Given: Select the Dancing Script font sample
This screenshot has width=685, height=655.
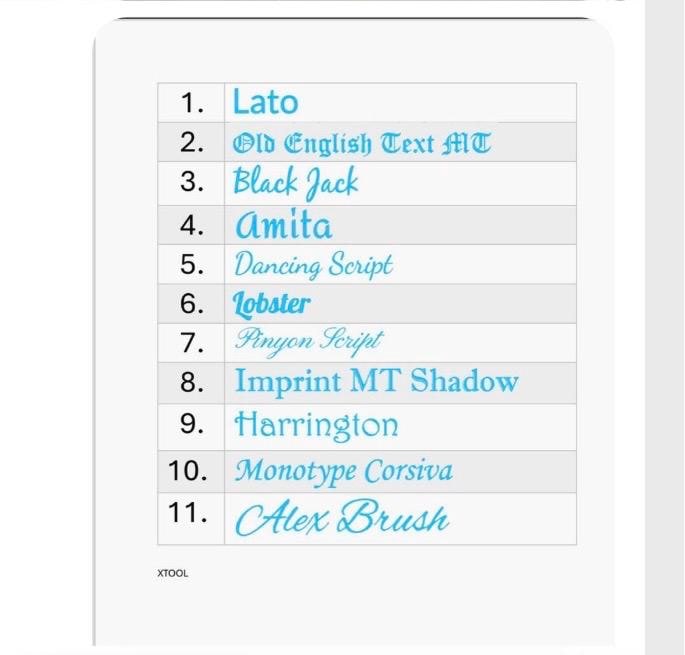Looking at the screenshot, I should click(x=313, y=265).
